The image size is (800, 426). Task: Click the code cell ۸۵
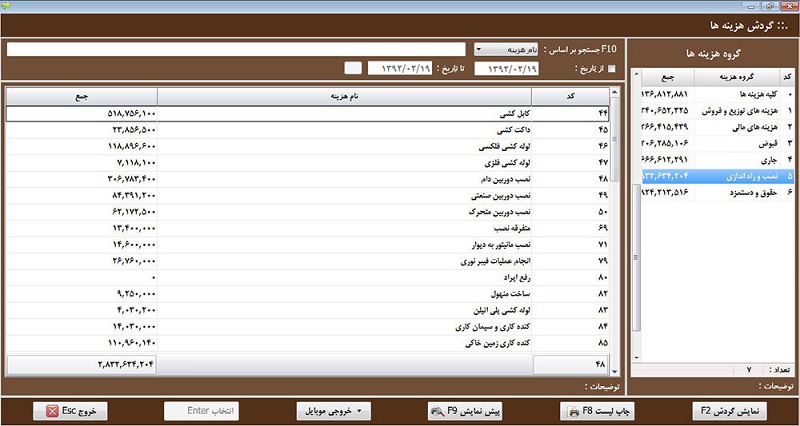point(570,343)
